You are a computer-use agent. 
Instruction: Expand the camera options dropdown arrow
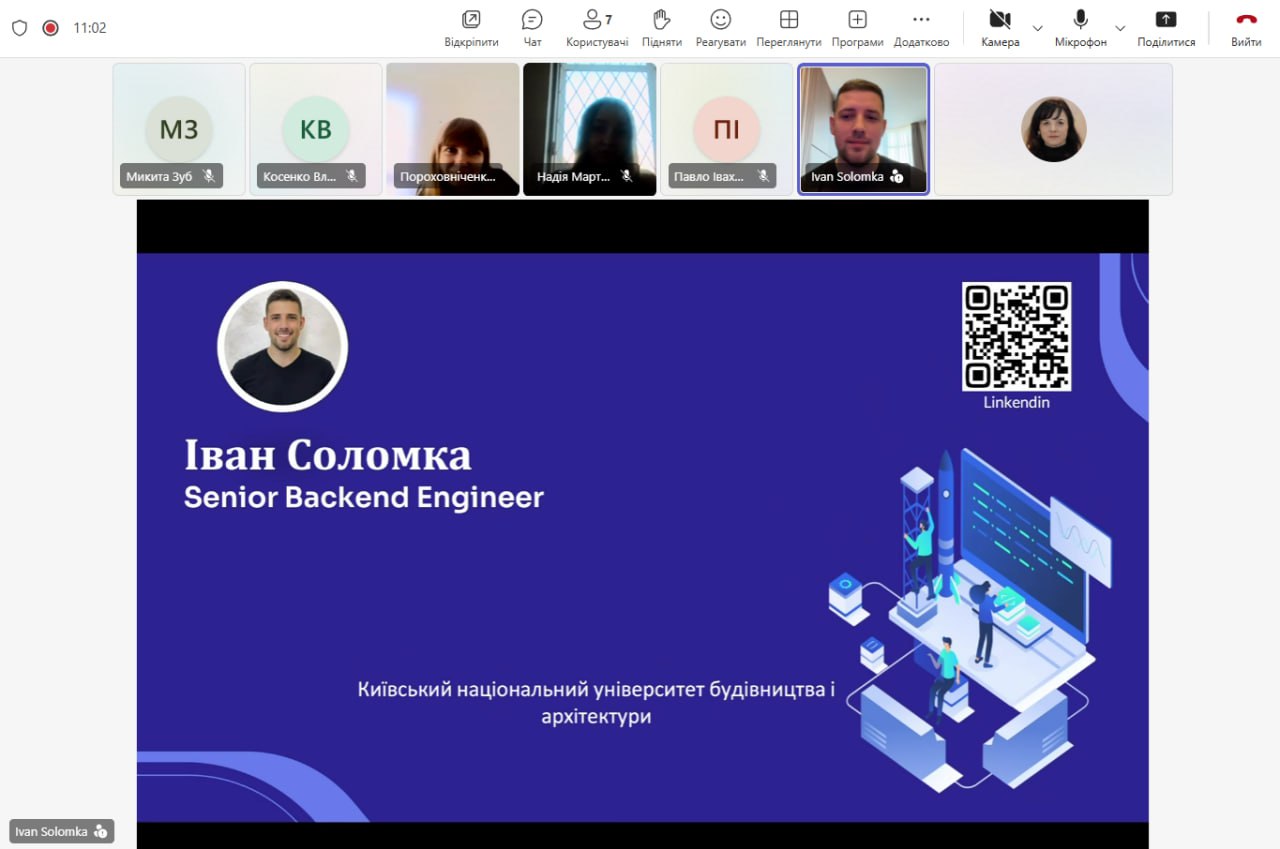(1037, 28)
